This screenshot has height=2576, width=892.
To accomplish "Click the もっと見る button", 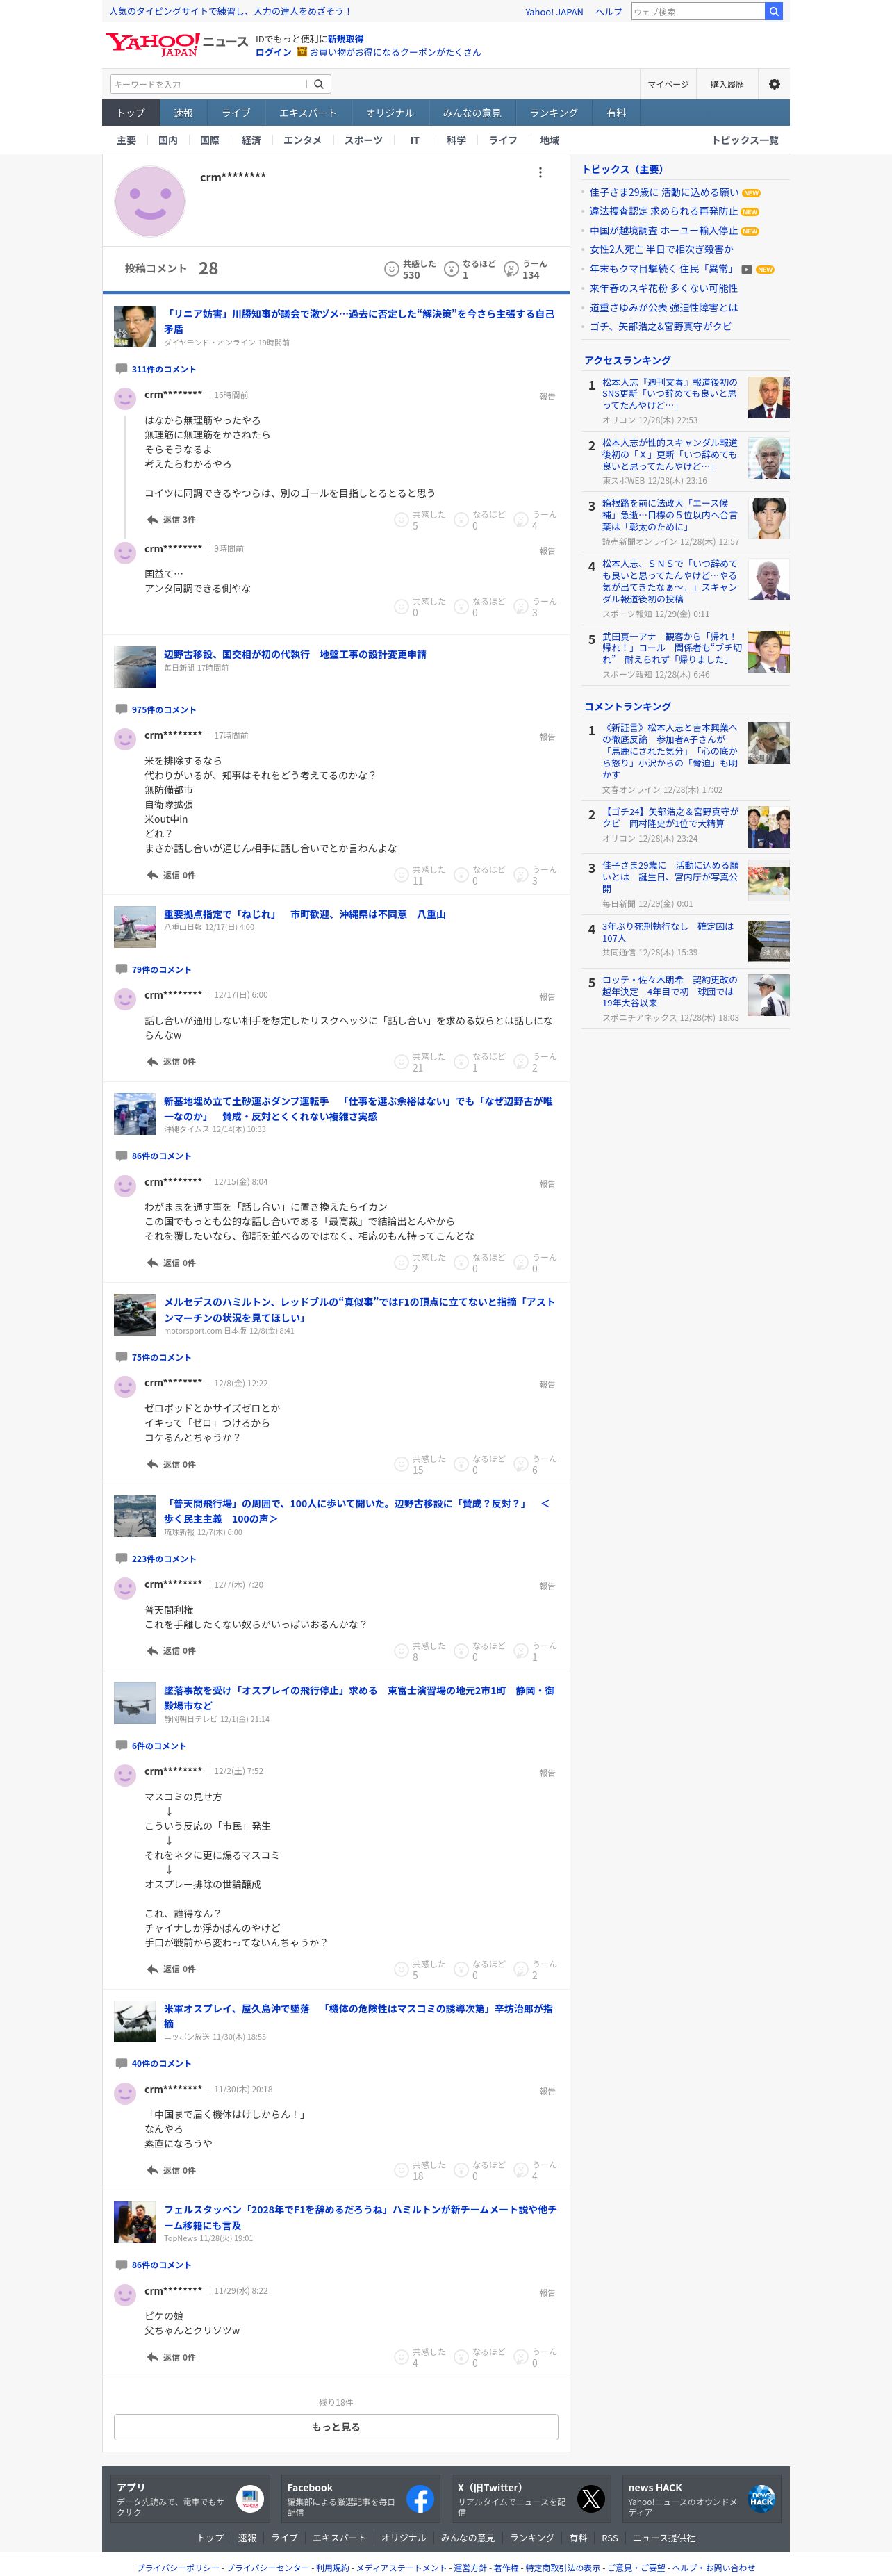I will [336, 2427].
